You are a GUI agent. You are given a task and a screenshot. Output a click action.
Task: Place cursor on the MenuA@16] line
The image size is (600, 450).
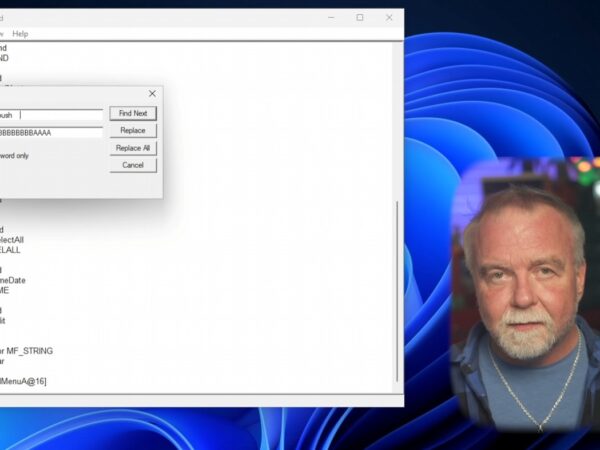coord(23,381)
